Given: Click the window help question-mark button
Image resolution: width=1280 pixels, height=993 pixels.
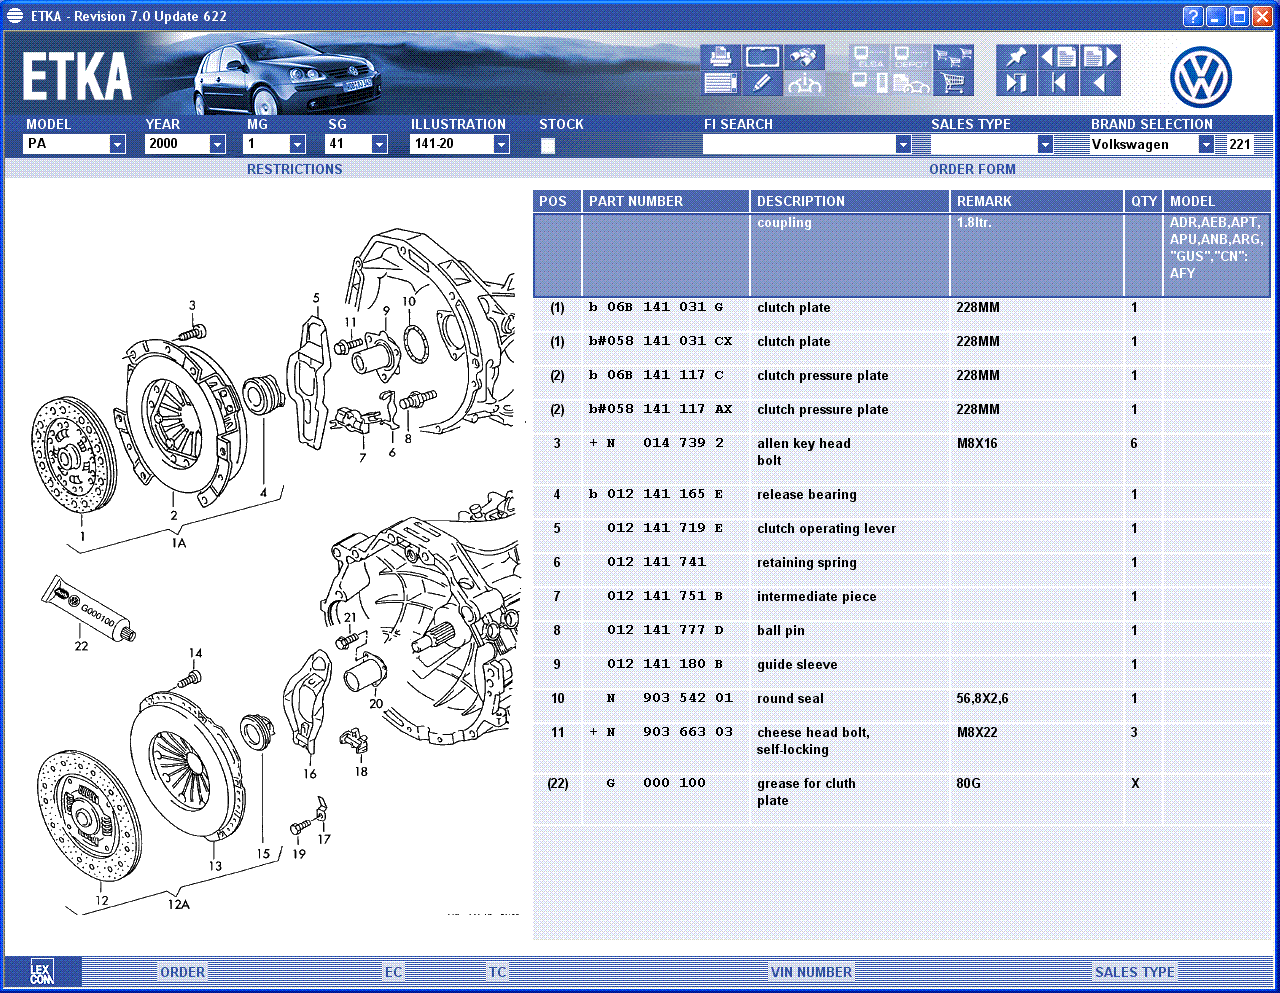Looking at the screenshot, I should (1192, 16).
